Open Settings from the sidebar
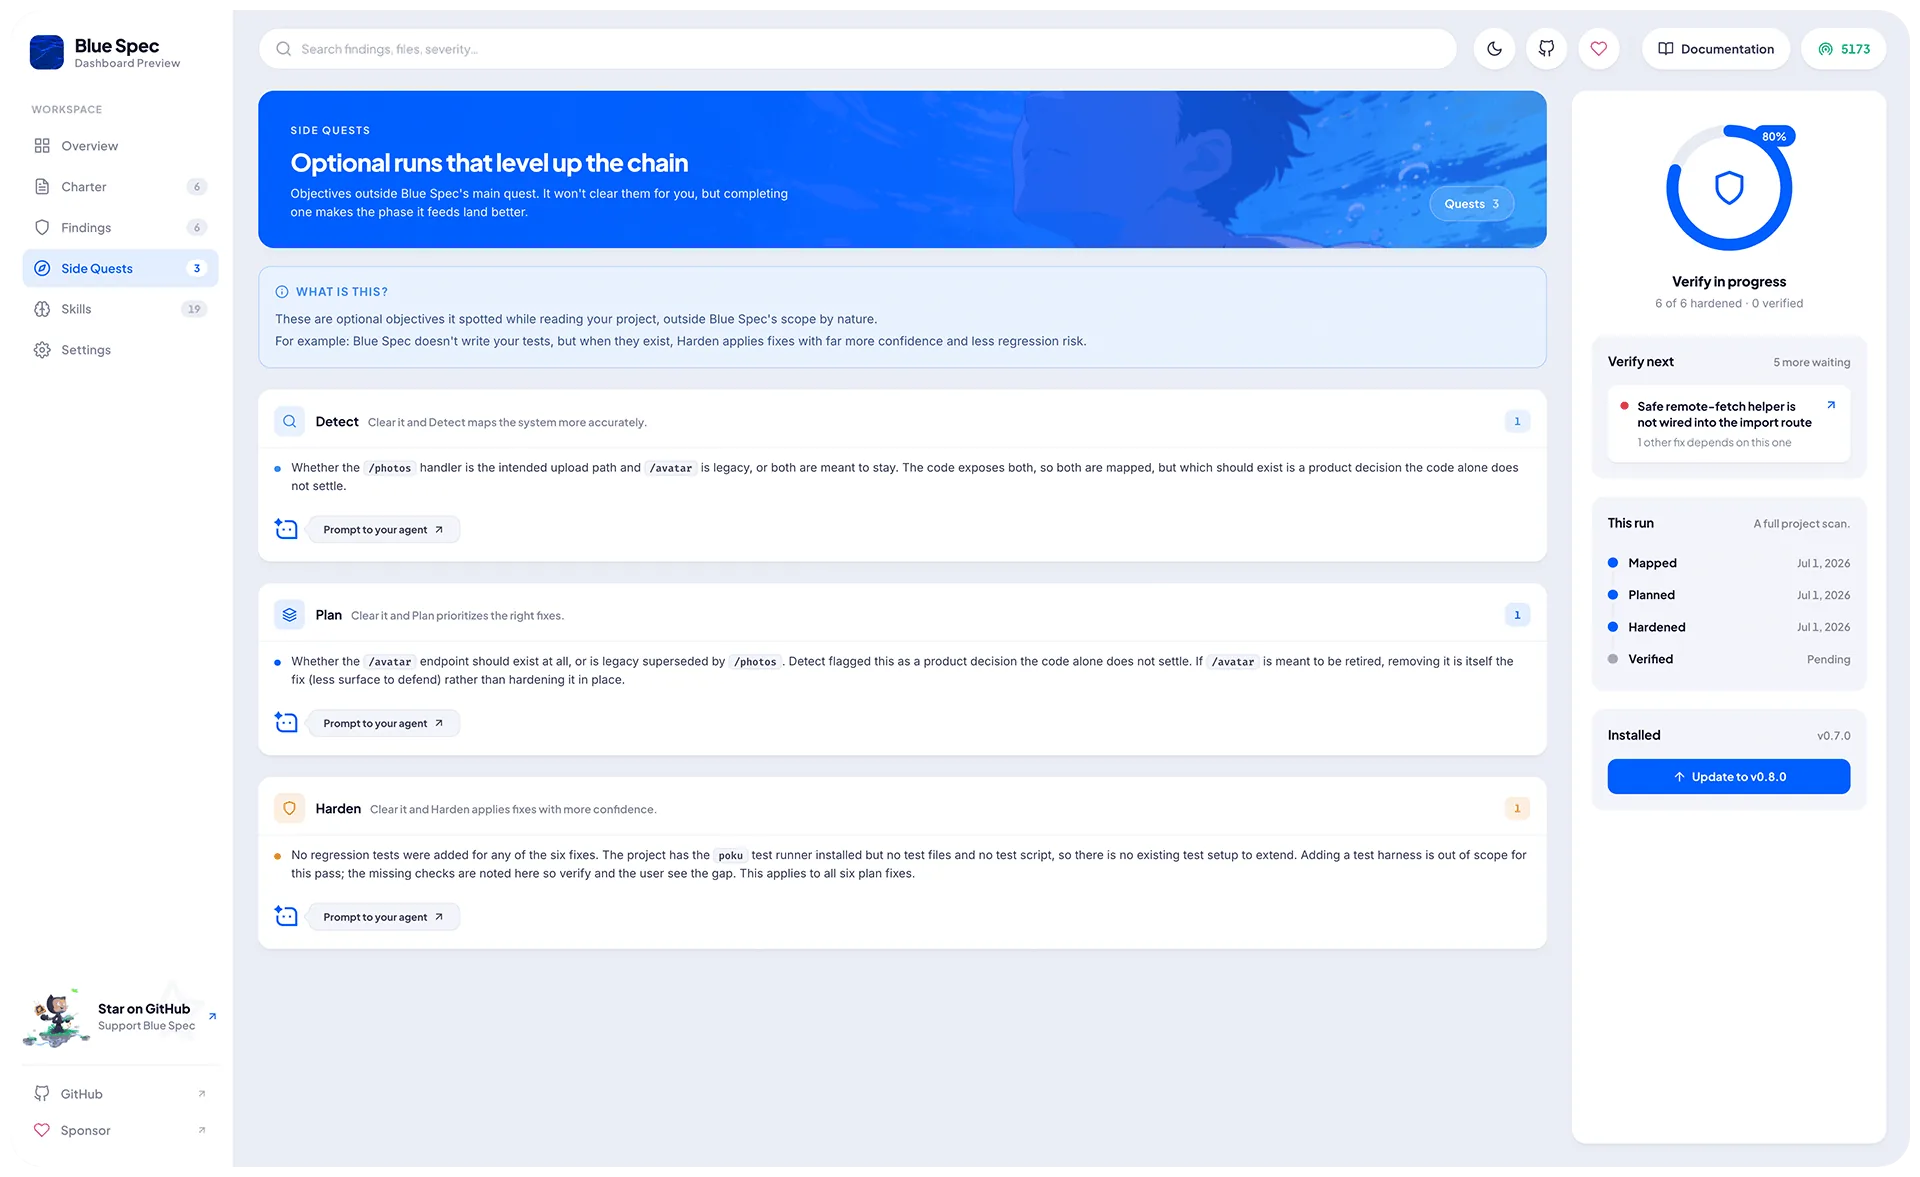 point(120,350)
